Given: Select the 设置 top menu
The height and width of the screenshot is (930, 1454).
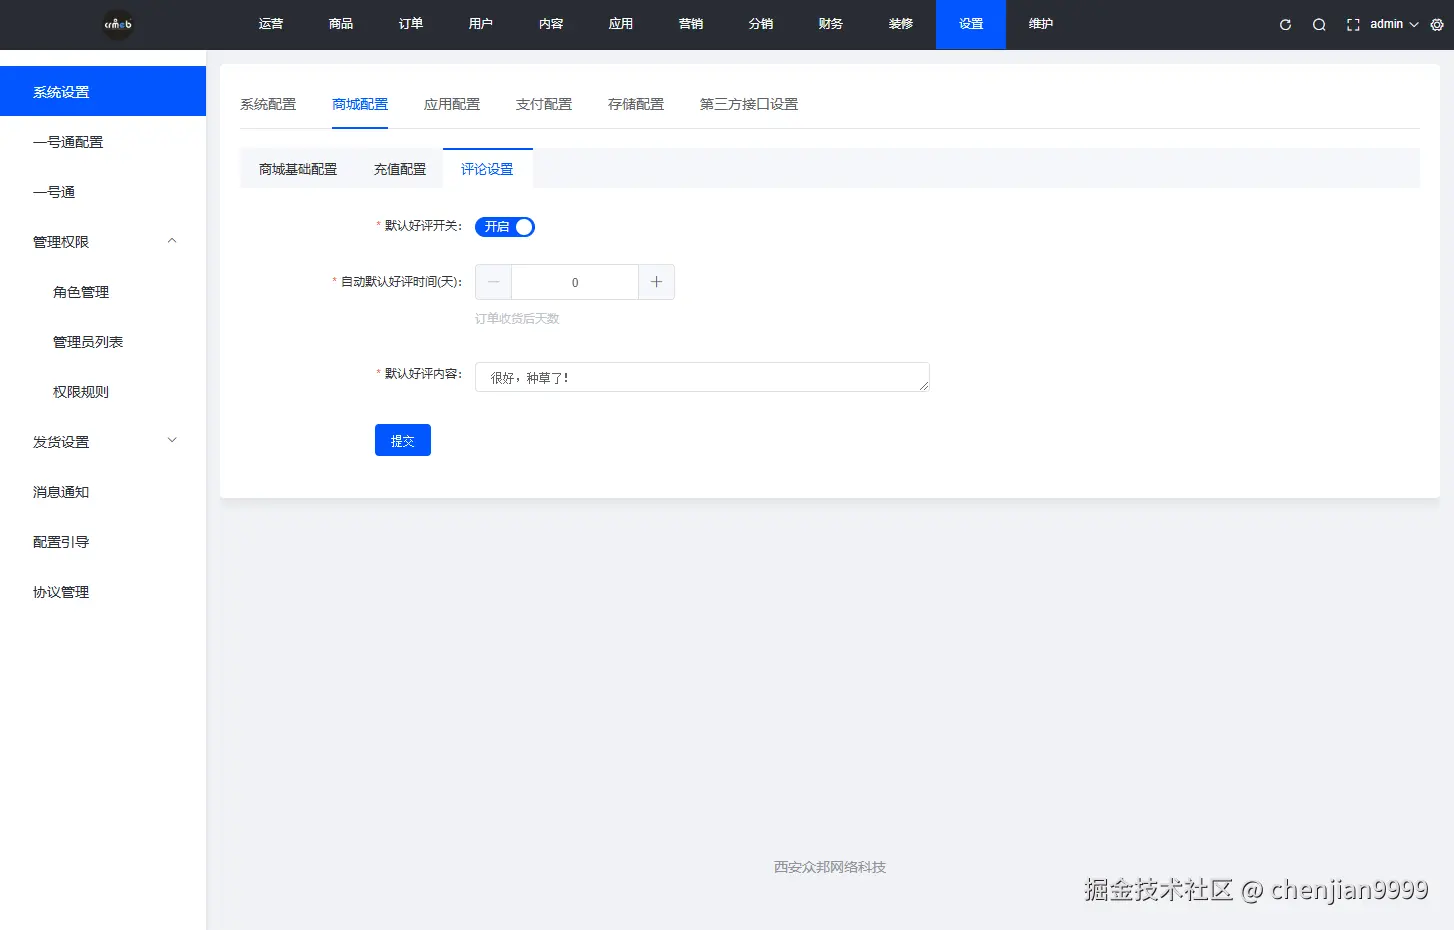Looking at the screenshot, I should [x=971, y=24].
